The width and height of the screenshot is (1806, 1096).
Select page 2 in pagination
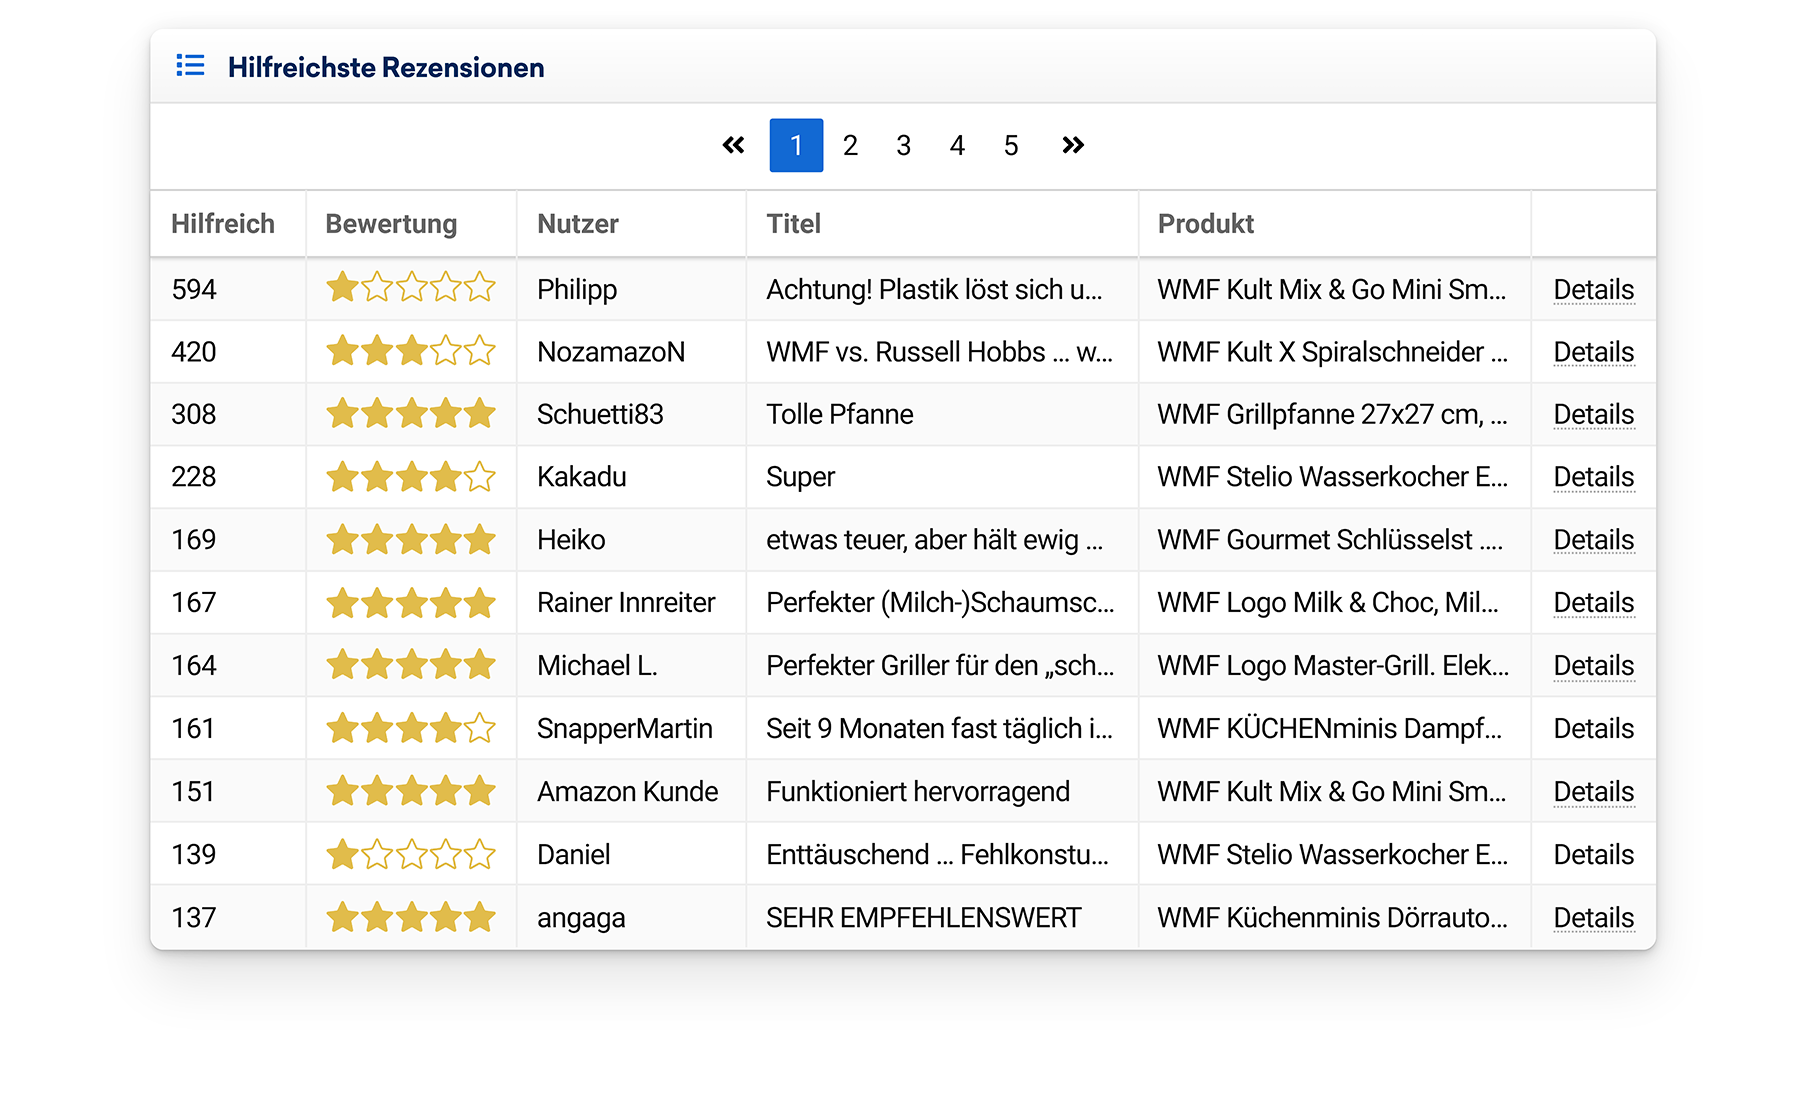point(850,146)
